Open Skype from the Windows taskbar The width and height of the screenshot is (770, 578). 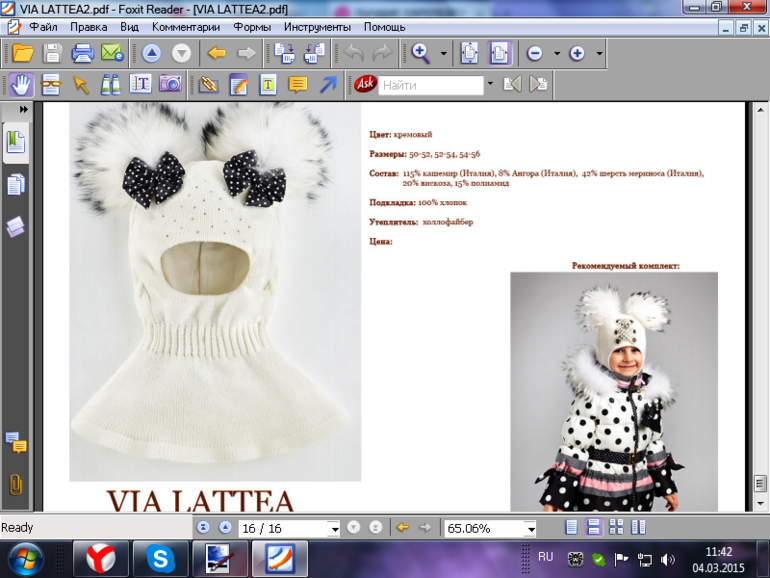pos(160,558)
